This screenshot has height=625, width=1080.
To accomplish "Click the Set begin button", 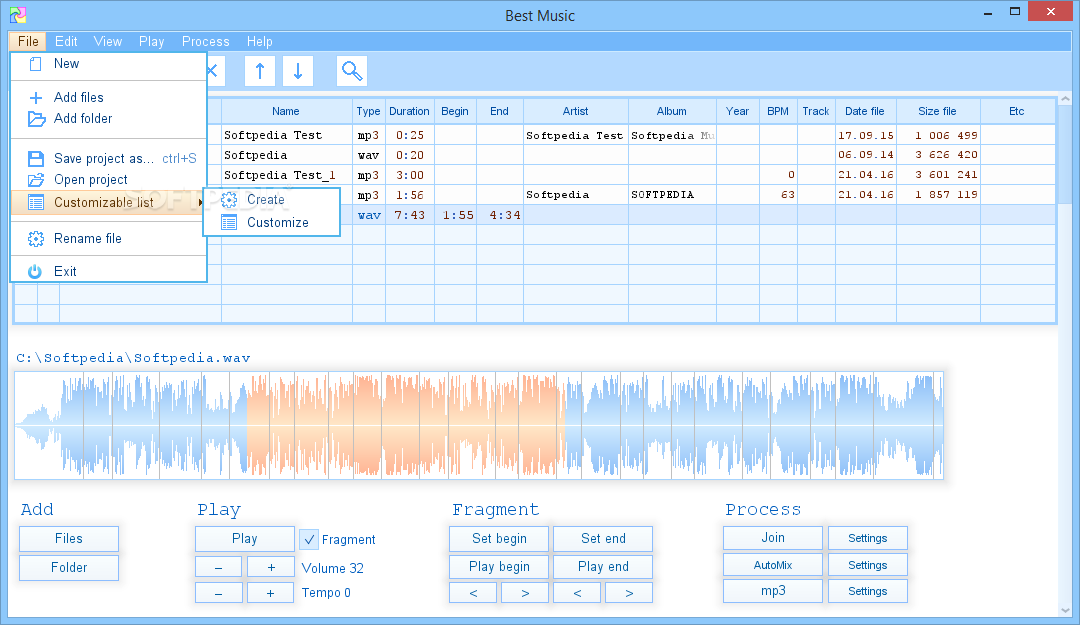I will [x=499, y=538].
